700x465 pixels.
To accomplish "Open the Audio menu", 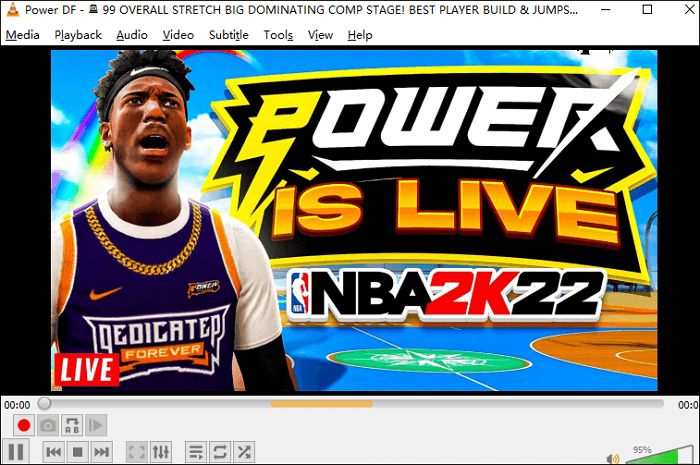I will pyautogui.click(x=132, y=35).
